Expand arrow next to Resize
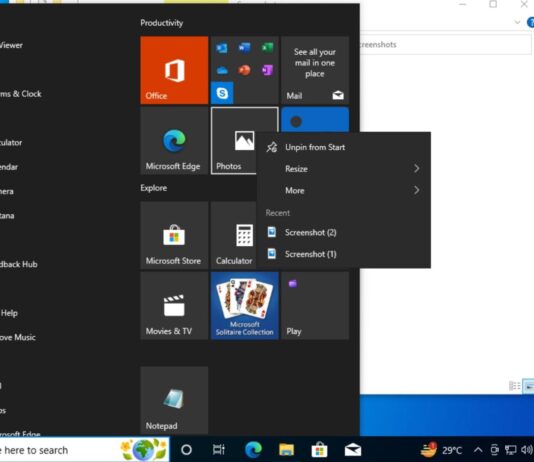534x462 pixels. [417, 169]
